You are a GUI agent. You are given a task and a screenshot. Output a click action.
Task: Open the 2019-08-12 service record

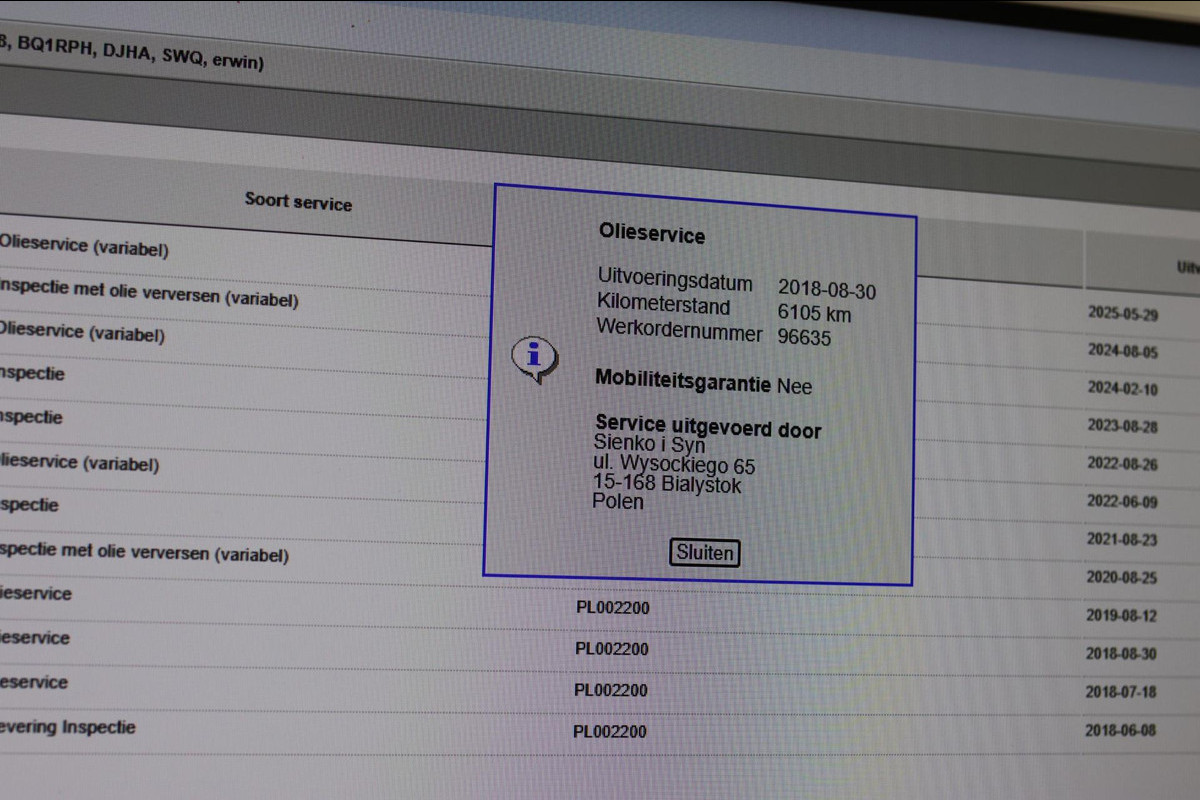click(1122, 616)
